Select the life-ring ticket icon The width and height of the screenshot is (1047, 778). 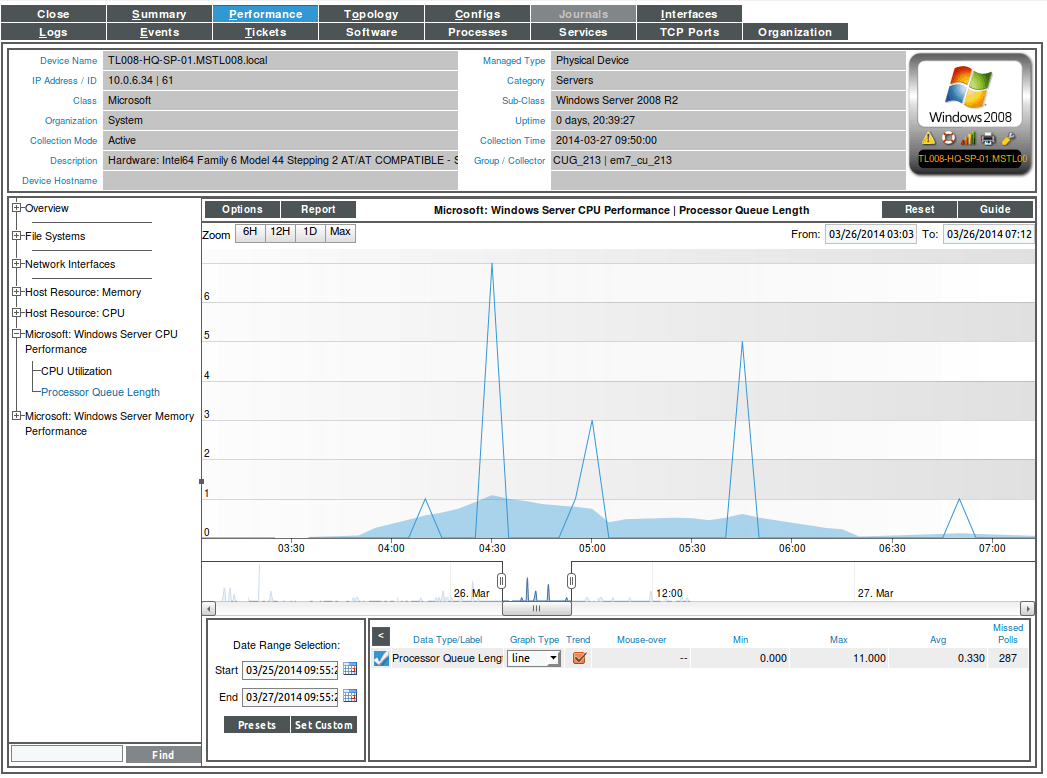point(948,138)
